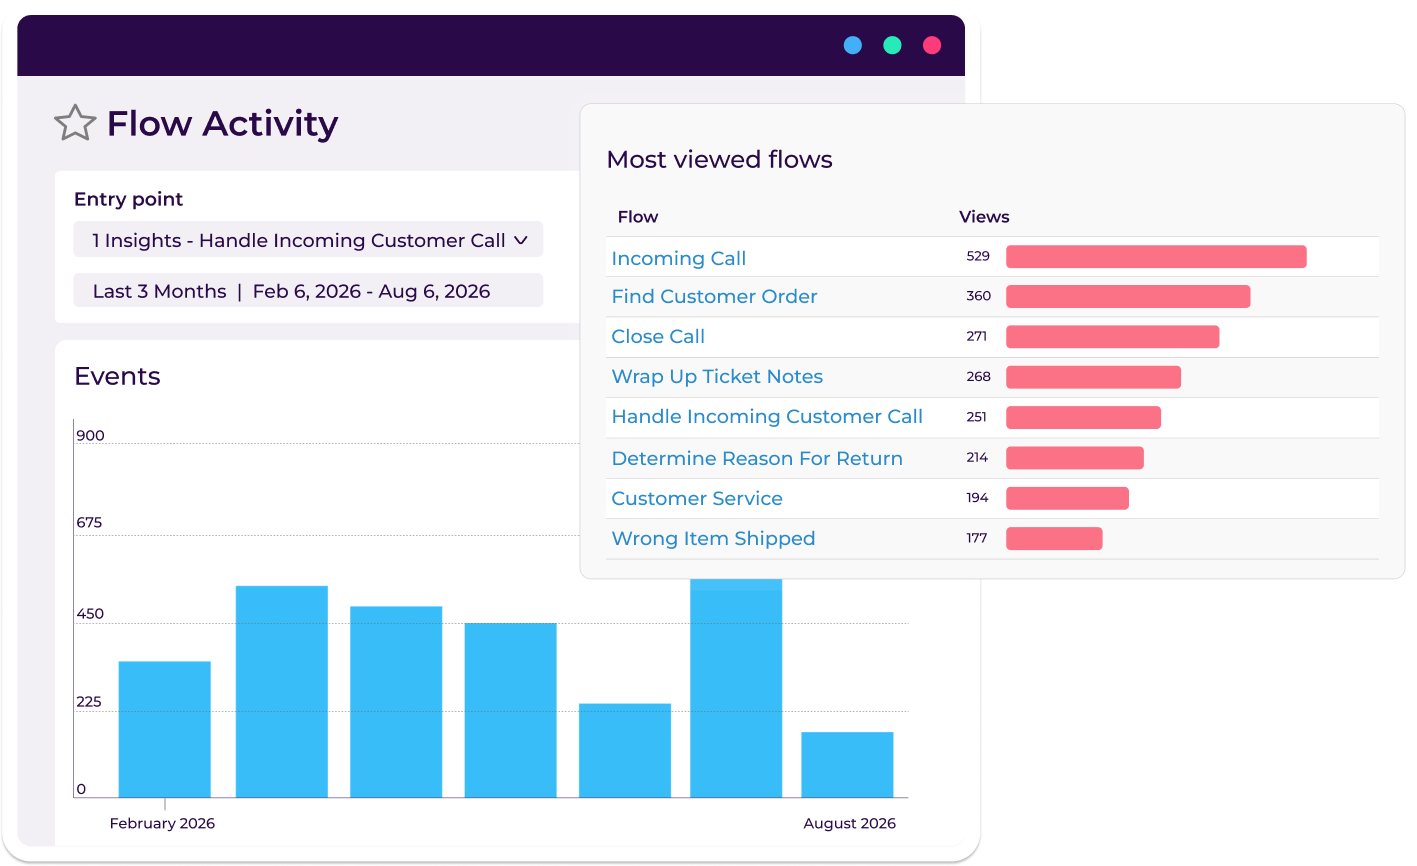This screenshot has height=866, width=1417.
Task: Click the February 2026 axis label
Action: [x=162, y=823]
